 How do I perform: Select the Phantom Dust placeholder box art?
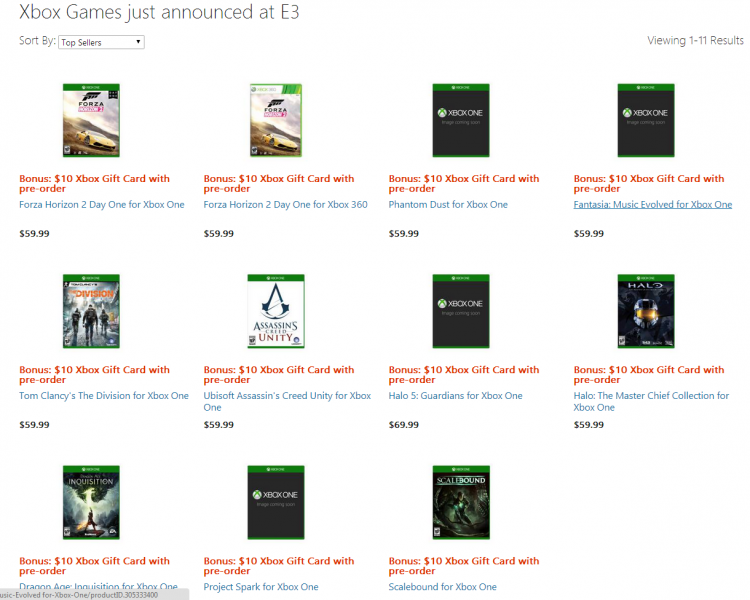tap(461, 120)
